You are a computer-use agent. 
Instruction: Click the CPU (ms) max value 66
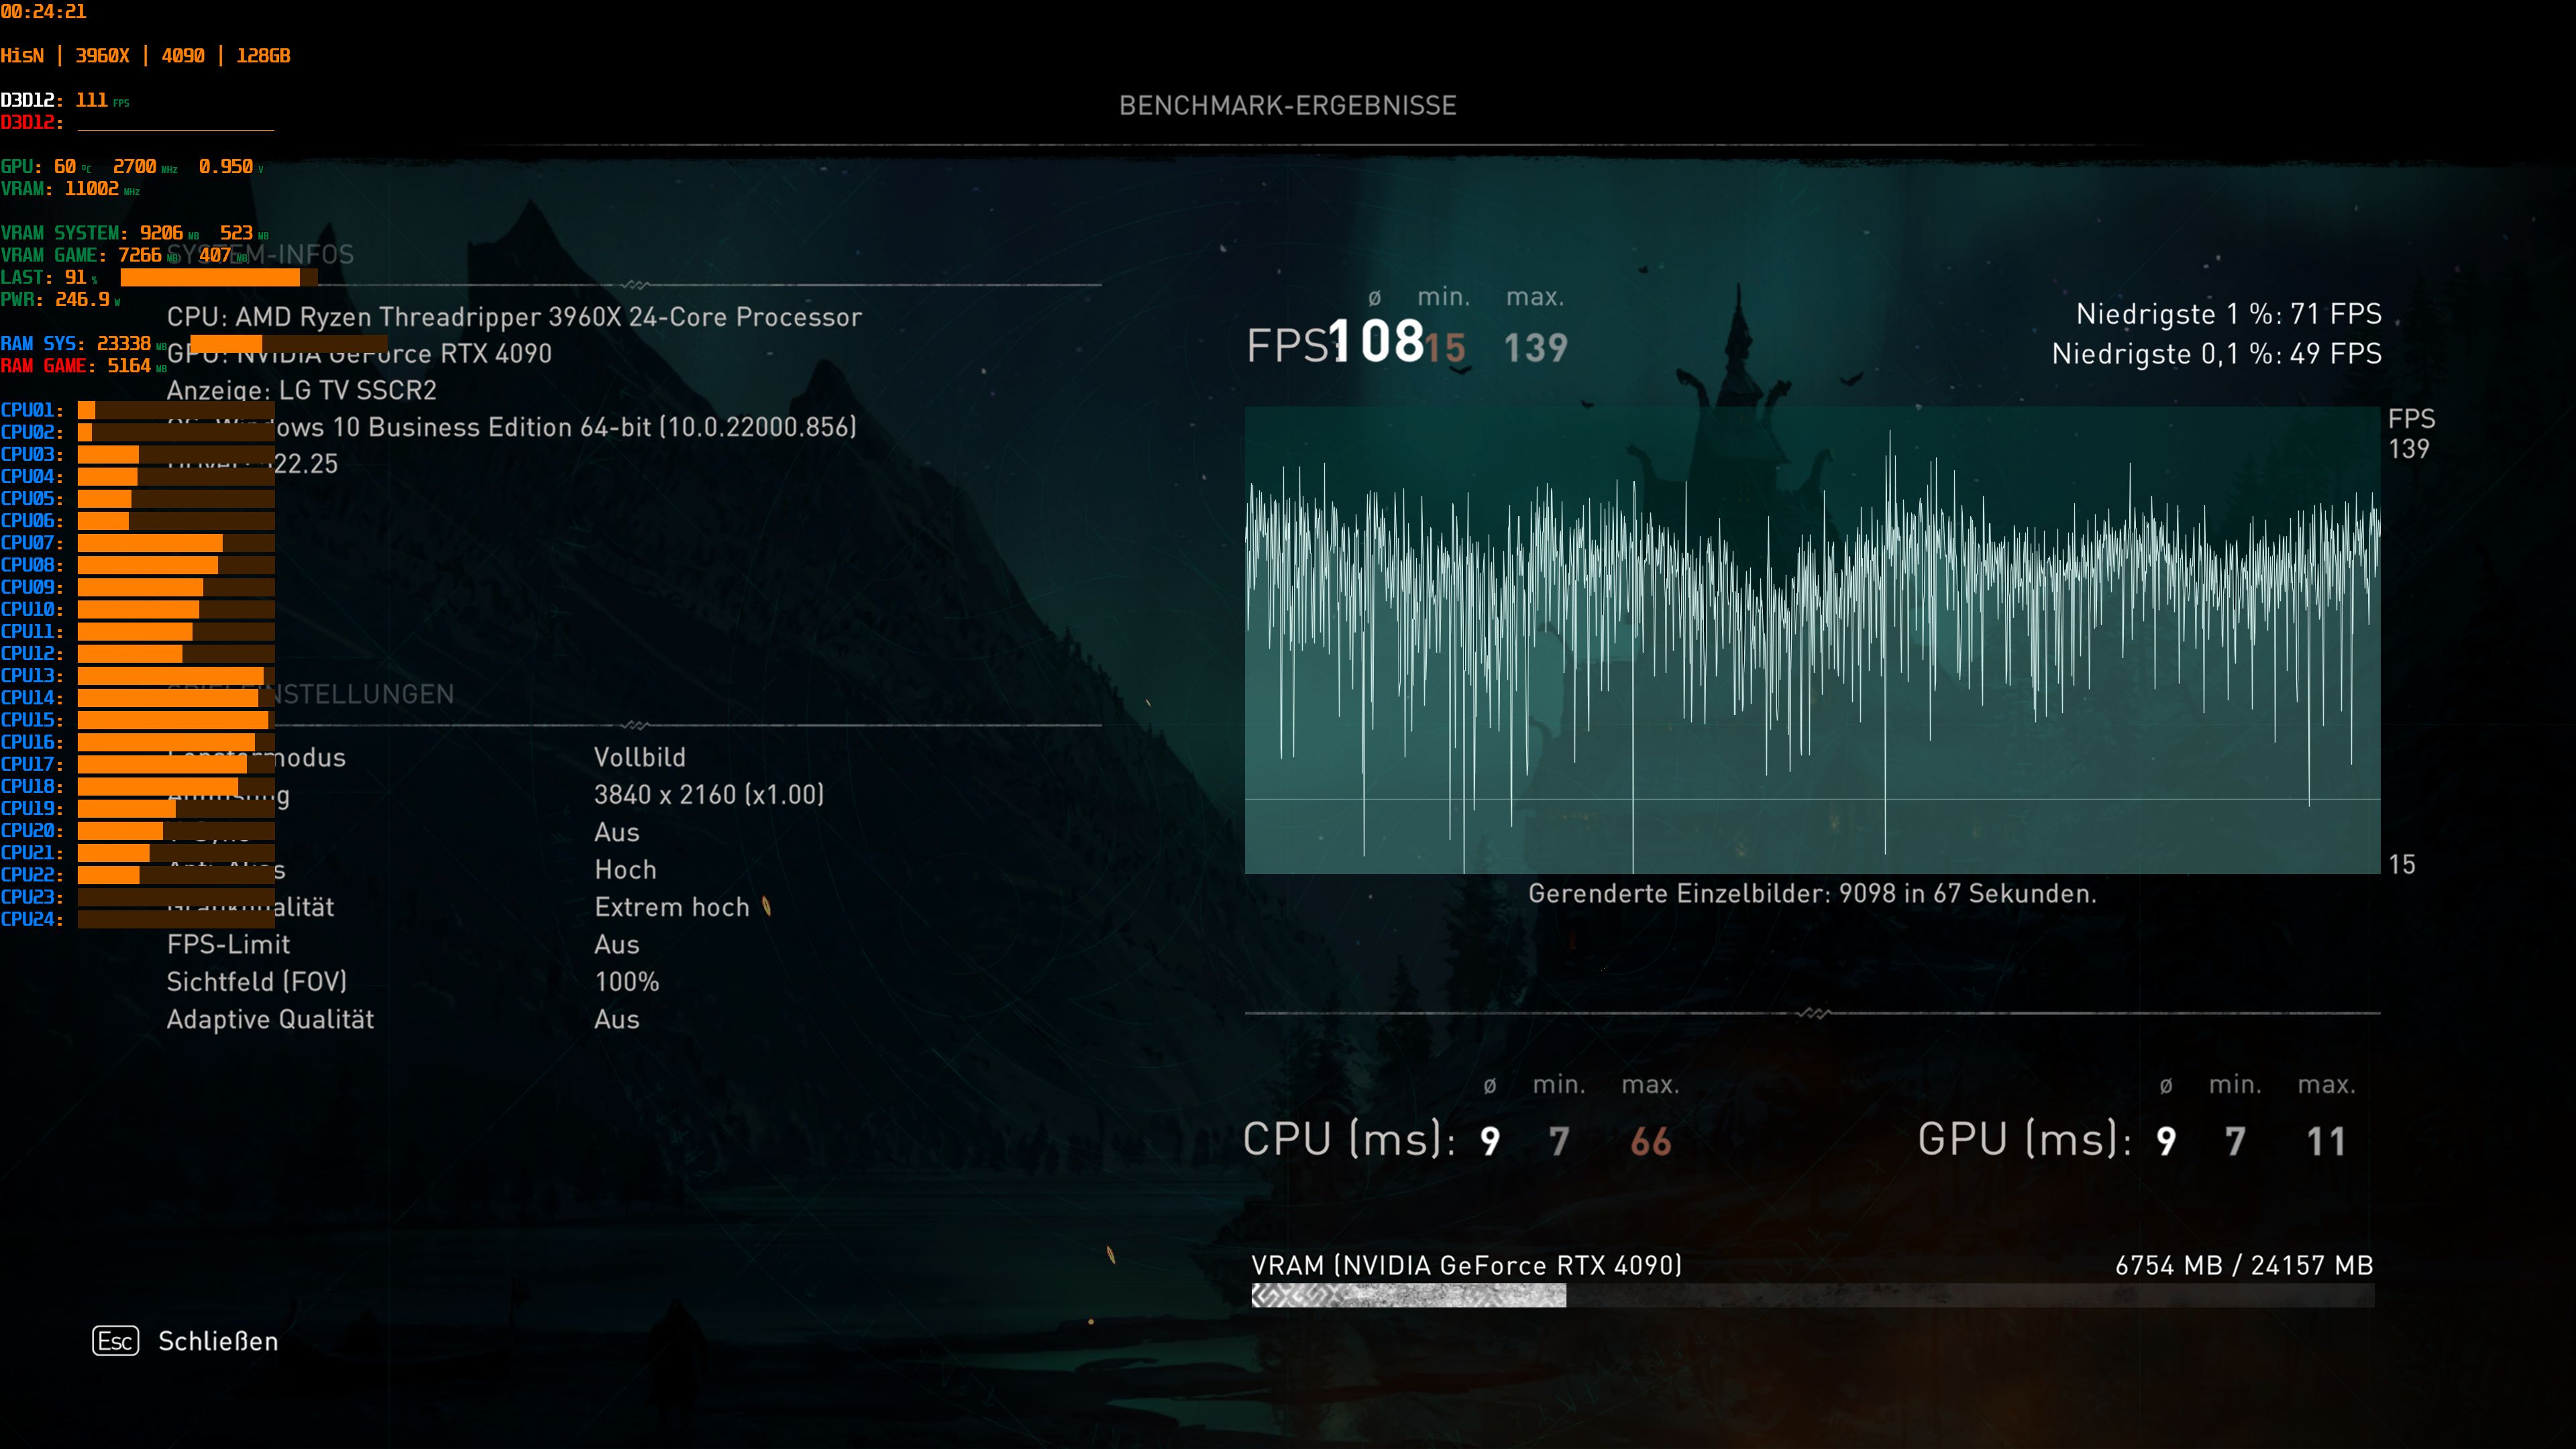point(1650,1141)
